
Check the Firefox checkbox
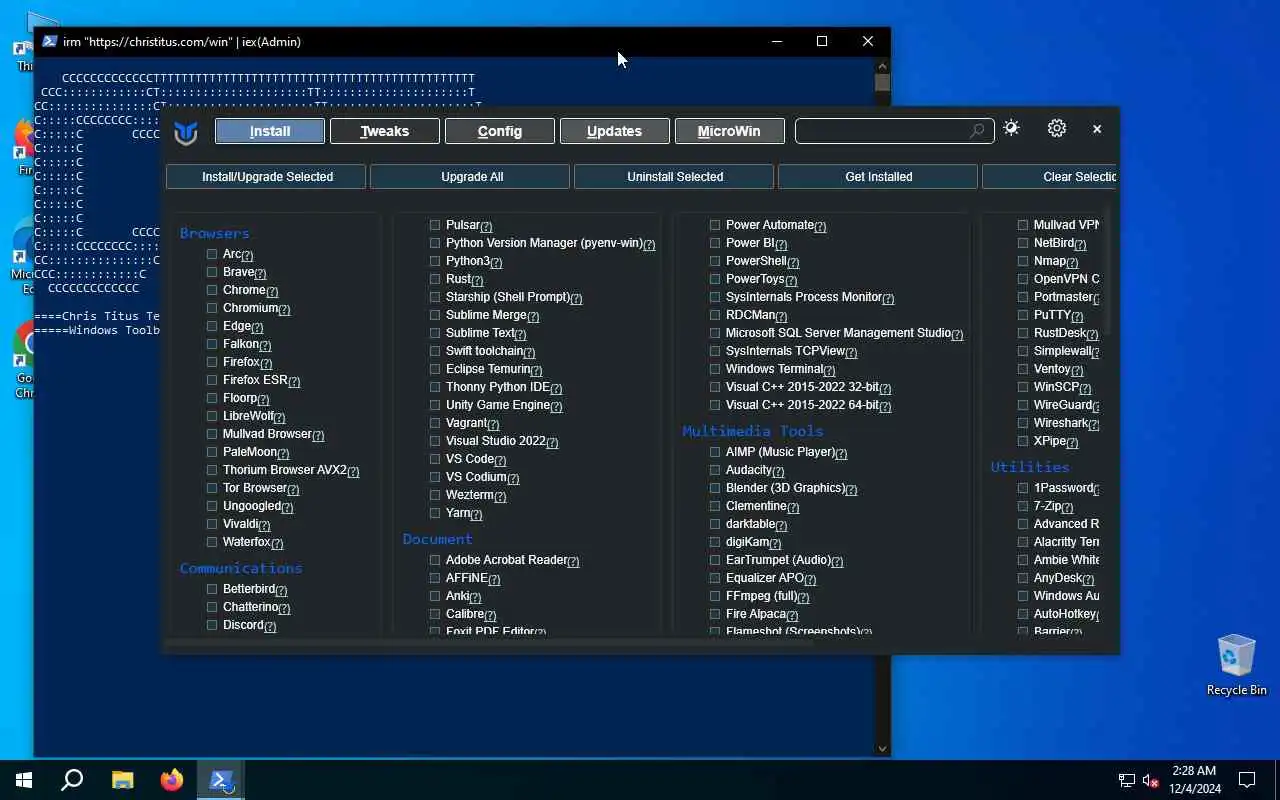coord(212,362)
